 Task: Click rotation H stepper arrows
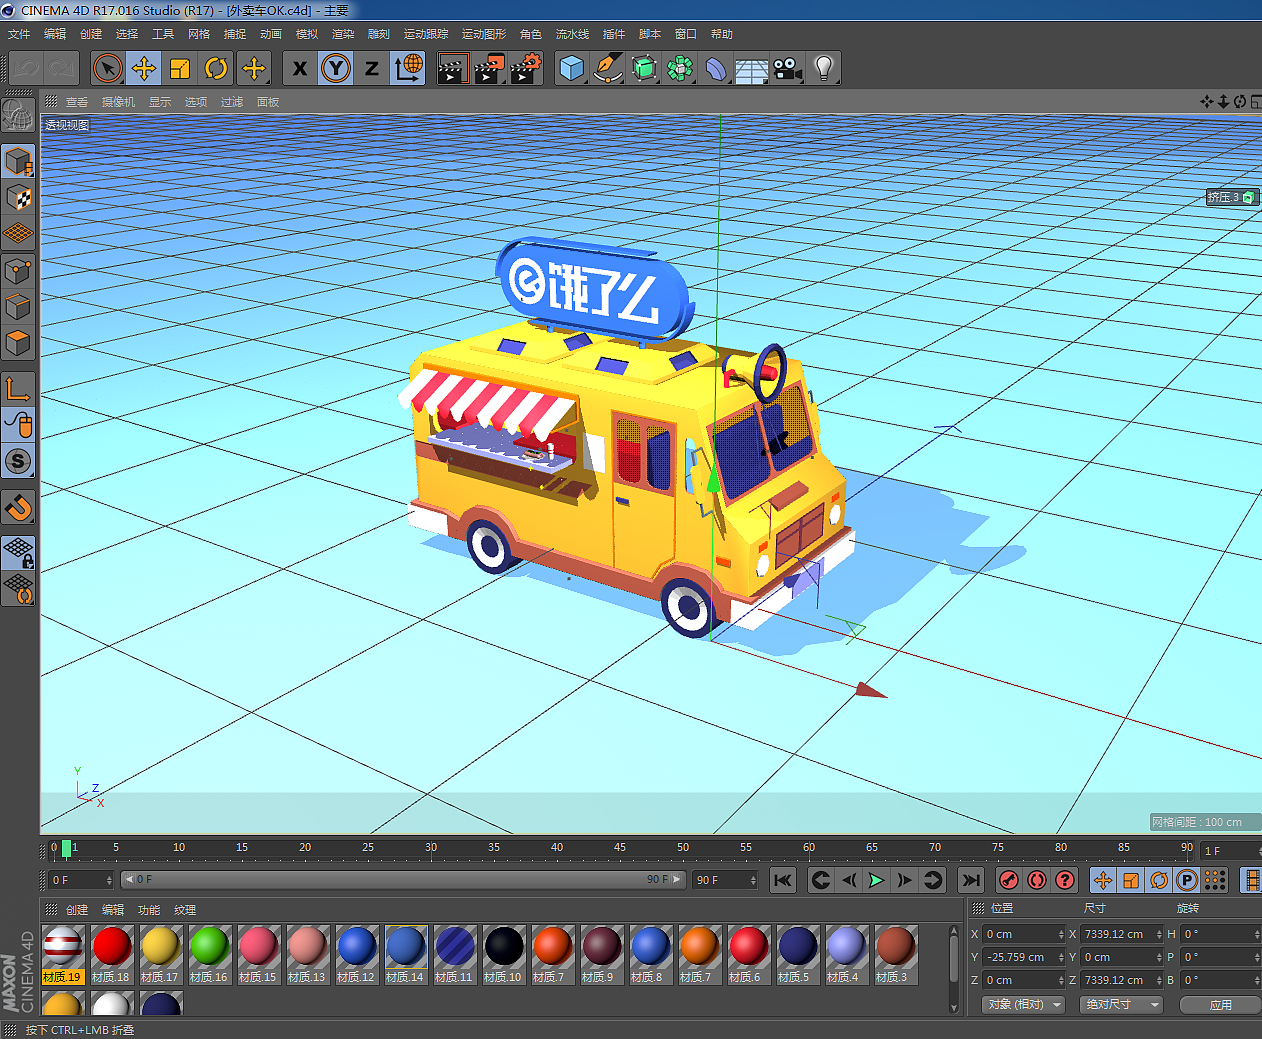click(x=1257, y=934)
